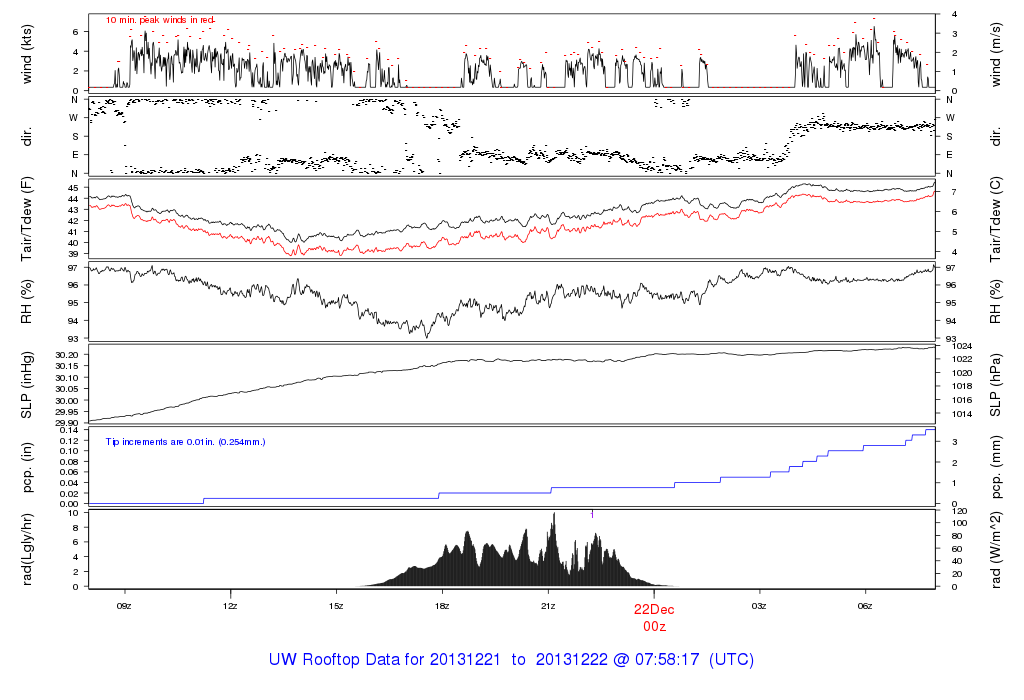Click the left 'dir.' axis label

27,137
